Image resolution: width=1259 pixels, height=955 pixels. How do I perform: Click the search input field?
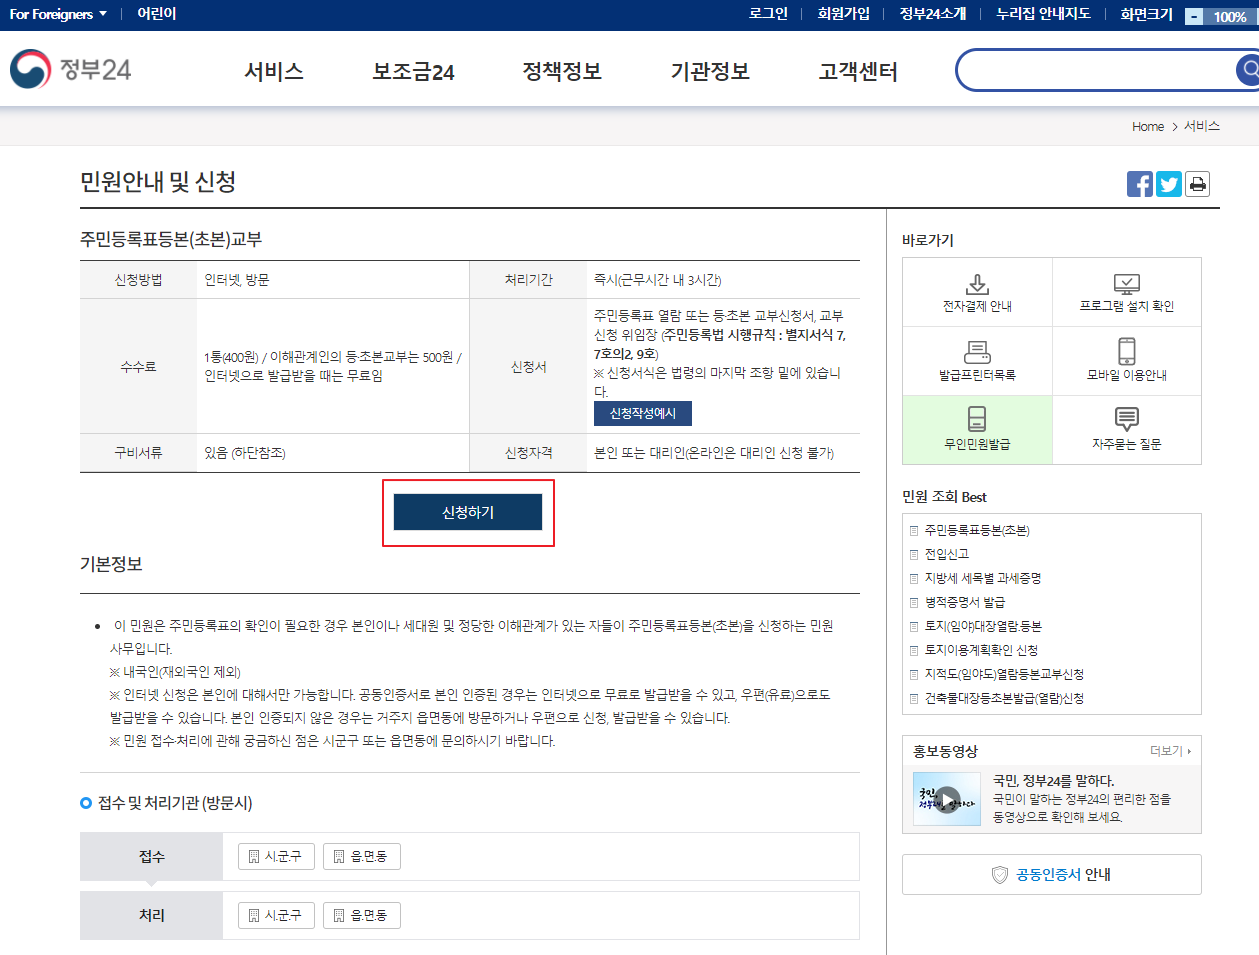click(x=1097, y=70)
